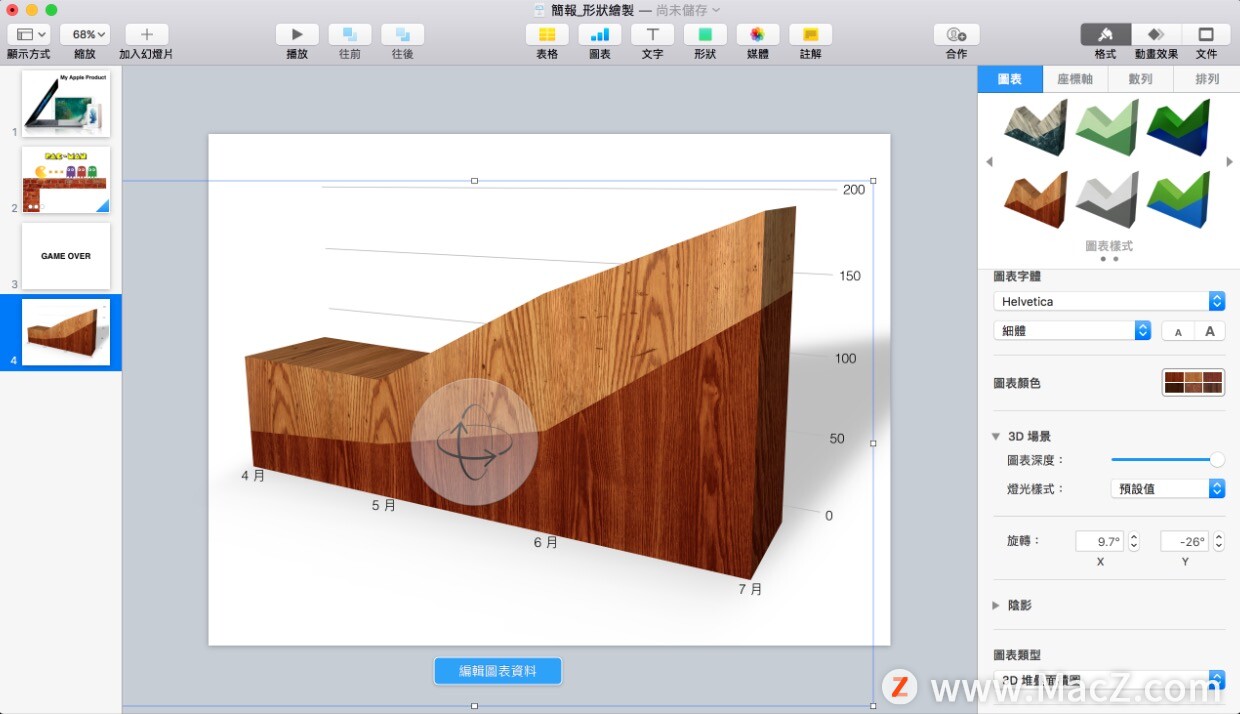
Task: Select slide 3 GAME OVER thumbnail
Action: point(66,256)
